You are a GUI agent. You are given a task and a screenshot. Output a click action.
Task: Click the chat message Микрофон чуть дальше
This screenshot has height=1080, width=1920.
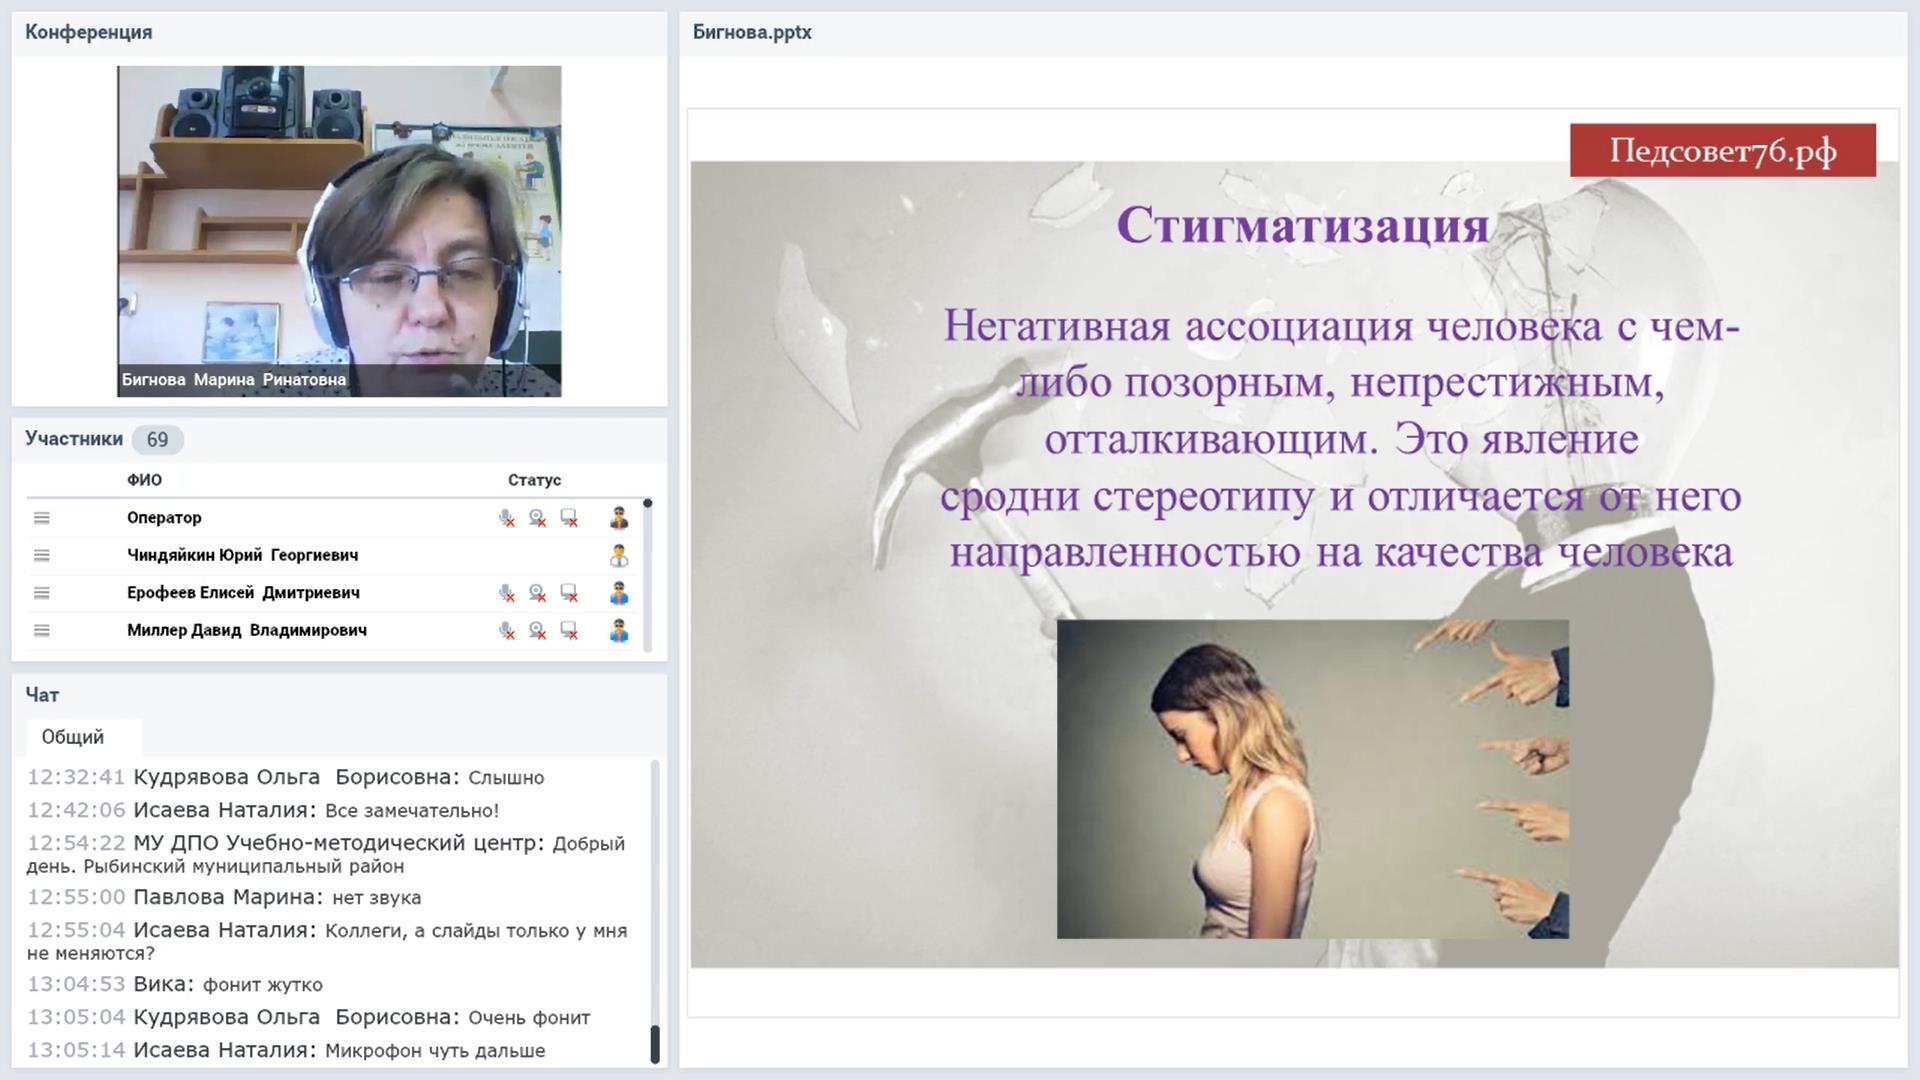point(286,1050)
